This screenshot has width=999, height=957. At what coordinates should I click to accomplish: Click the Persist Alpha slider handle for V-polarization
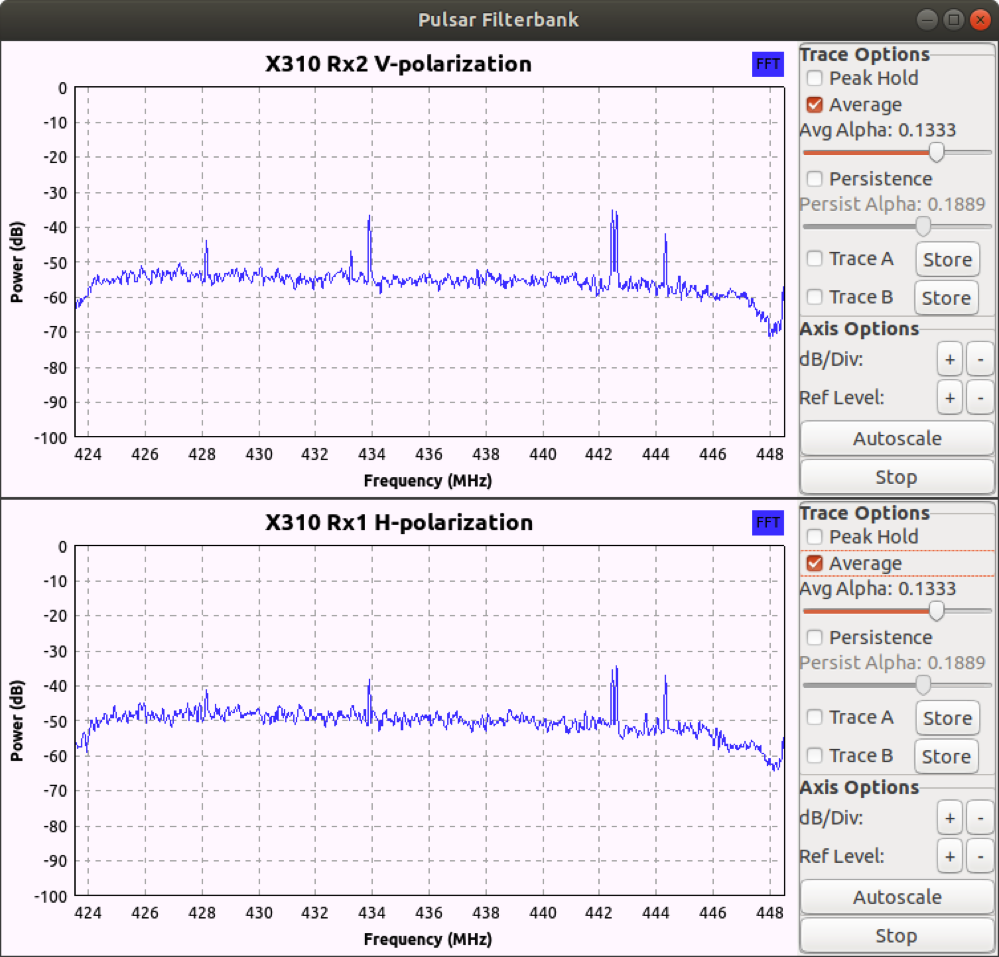click(923, 226)
